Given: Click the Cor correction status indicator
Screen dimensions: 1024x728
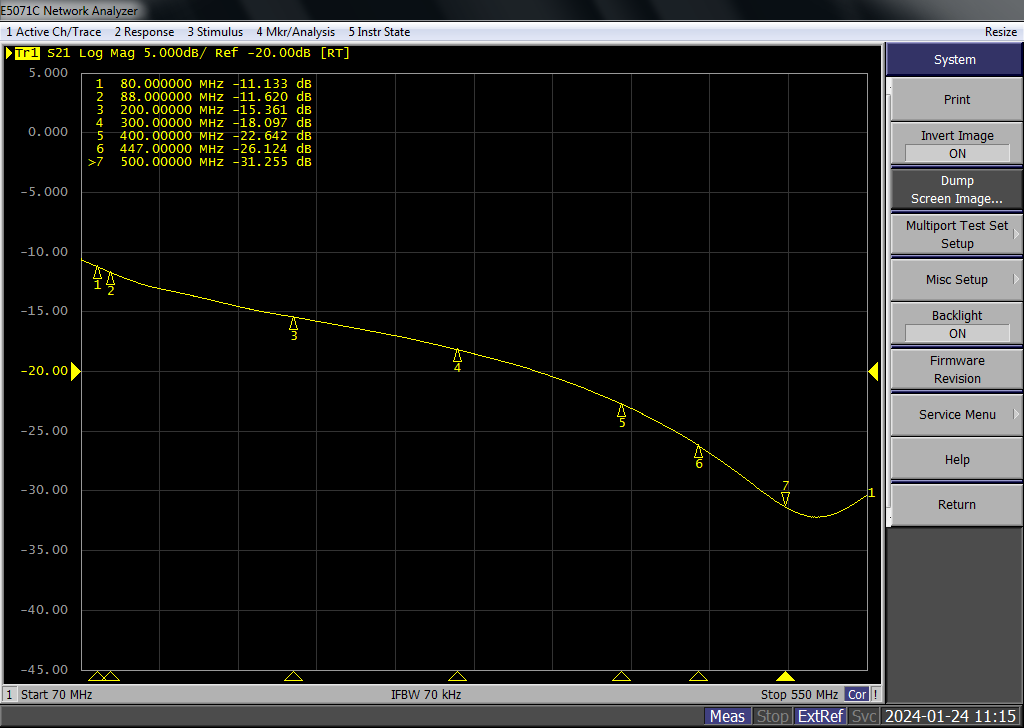Looking at the screenshot, I should click(857, 695).
